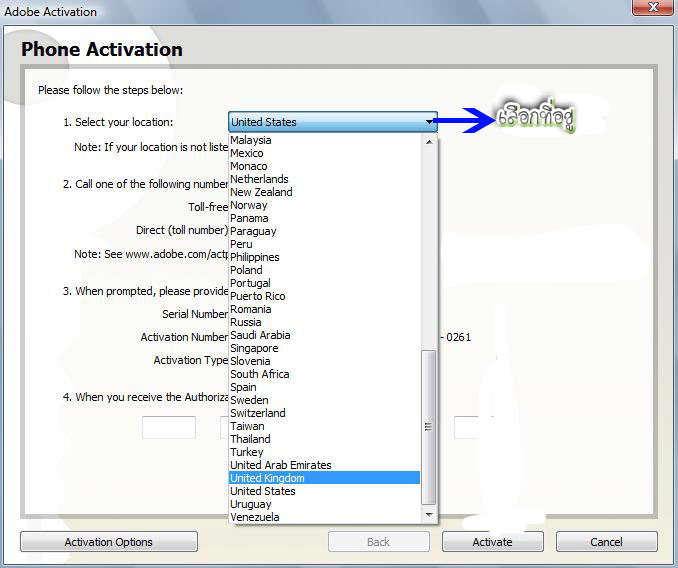Viewport: 678px width, 568px height.
Task: Choose Norway from the country list
Action: pyautogui.click(x=325, y=205)
